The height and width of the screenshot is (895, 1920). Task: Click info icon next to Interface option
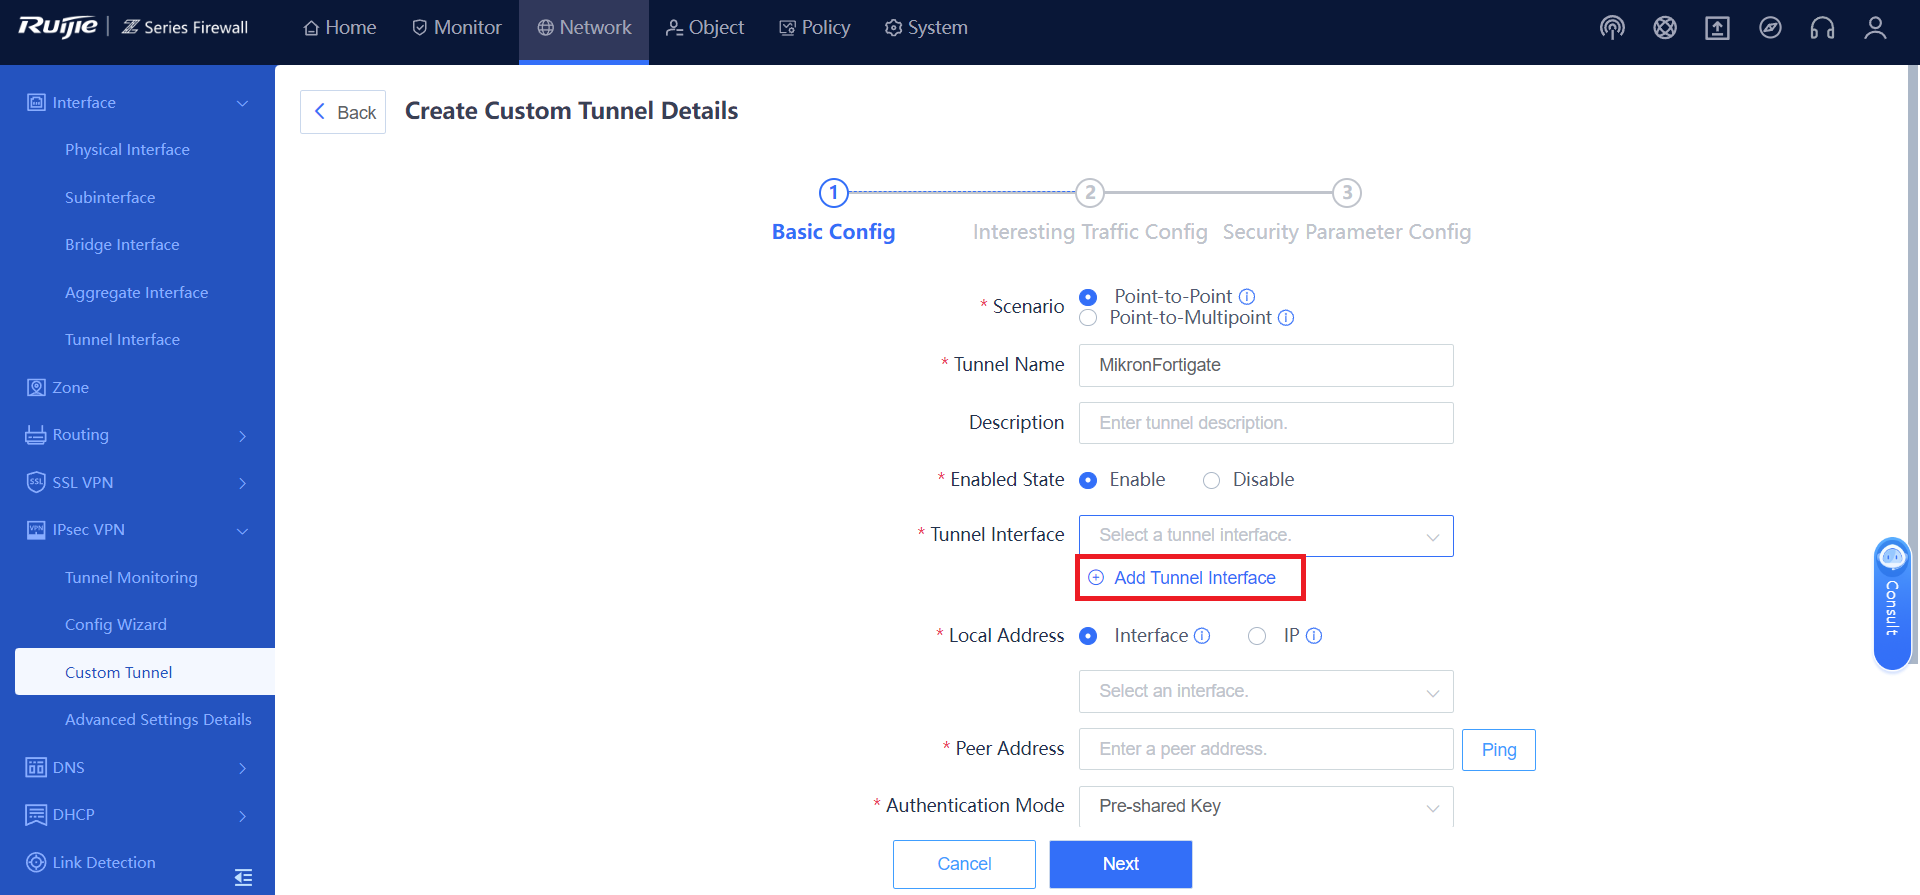tap(1202, 636)
